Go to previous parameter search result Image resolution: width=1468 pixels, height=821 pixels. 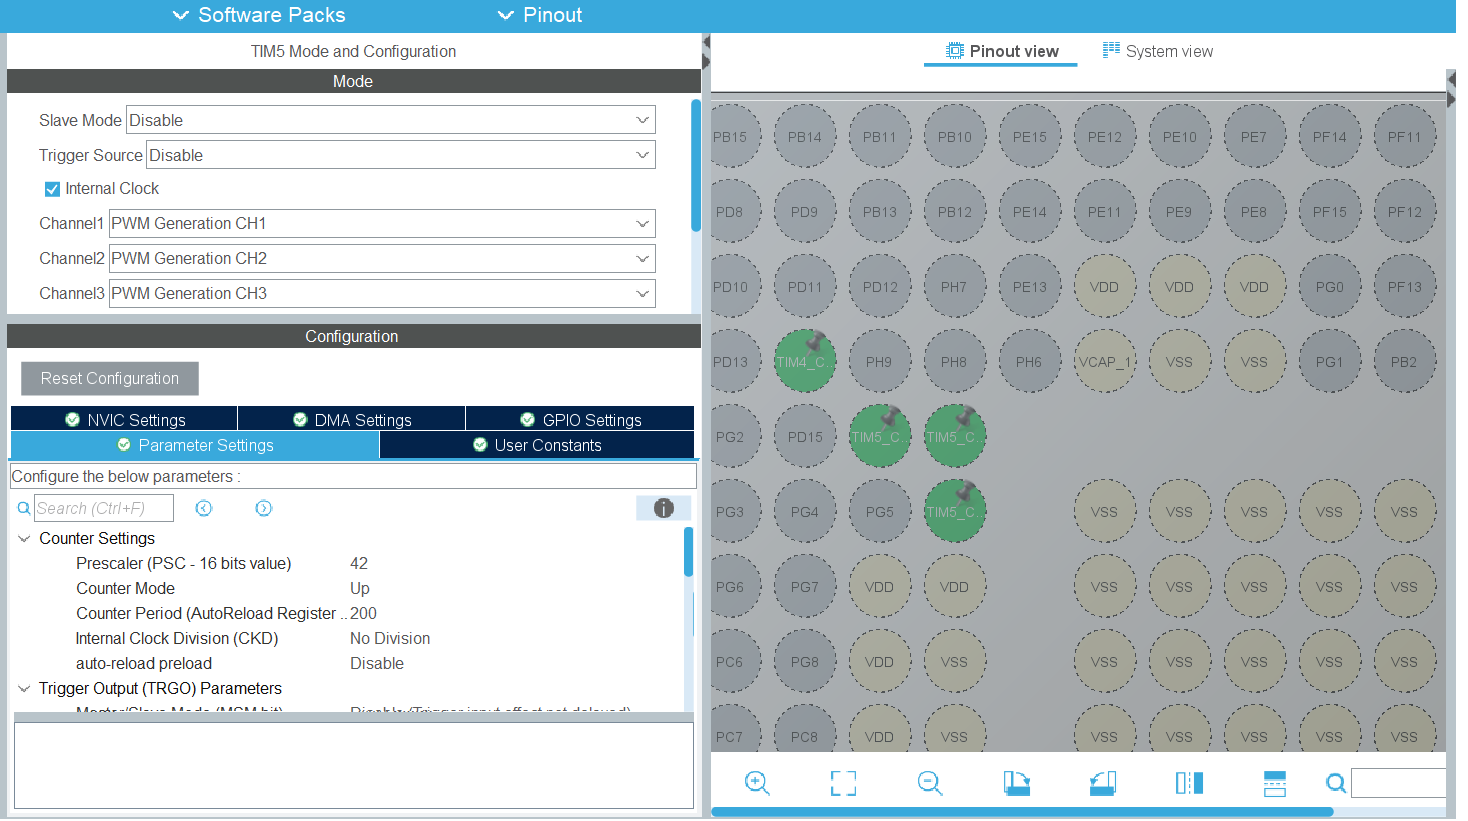(204, 508)
